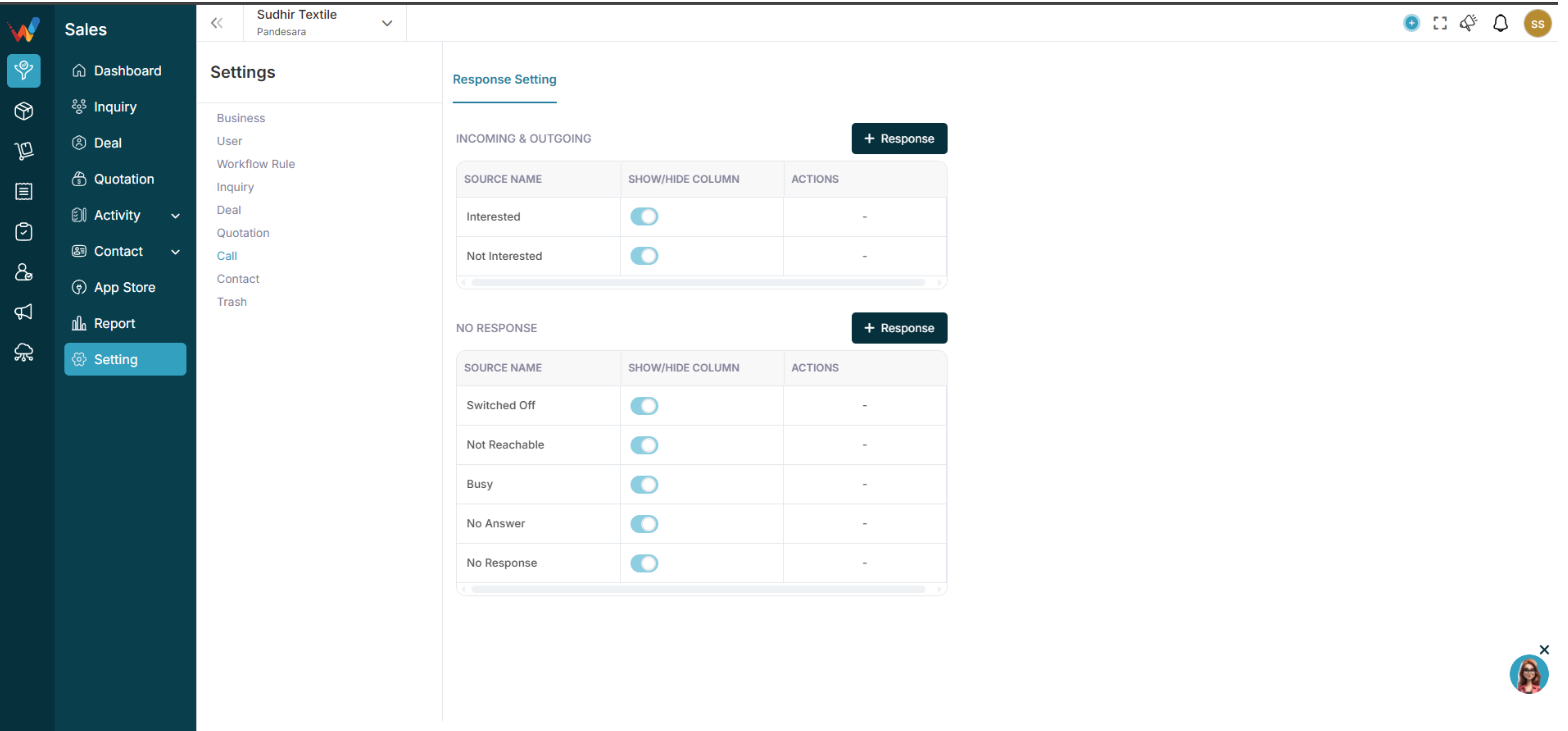Click the notification bell icon
1568x731 pixels.
tap(1500, 23)
